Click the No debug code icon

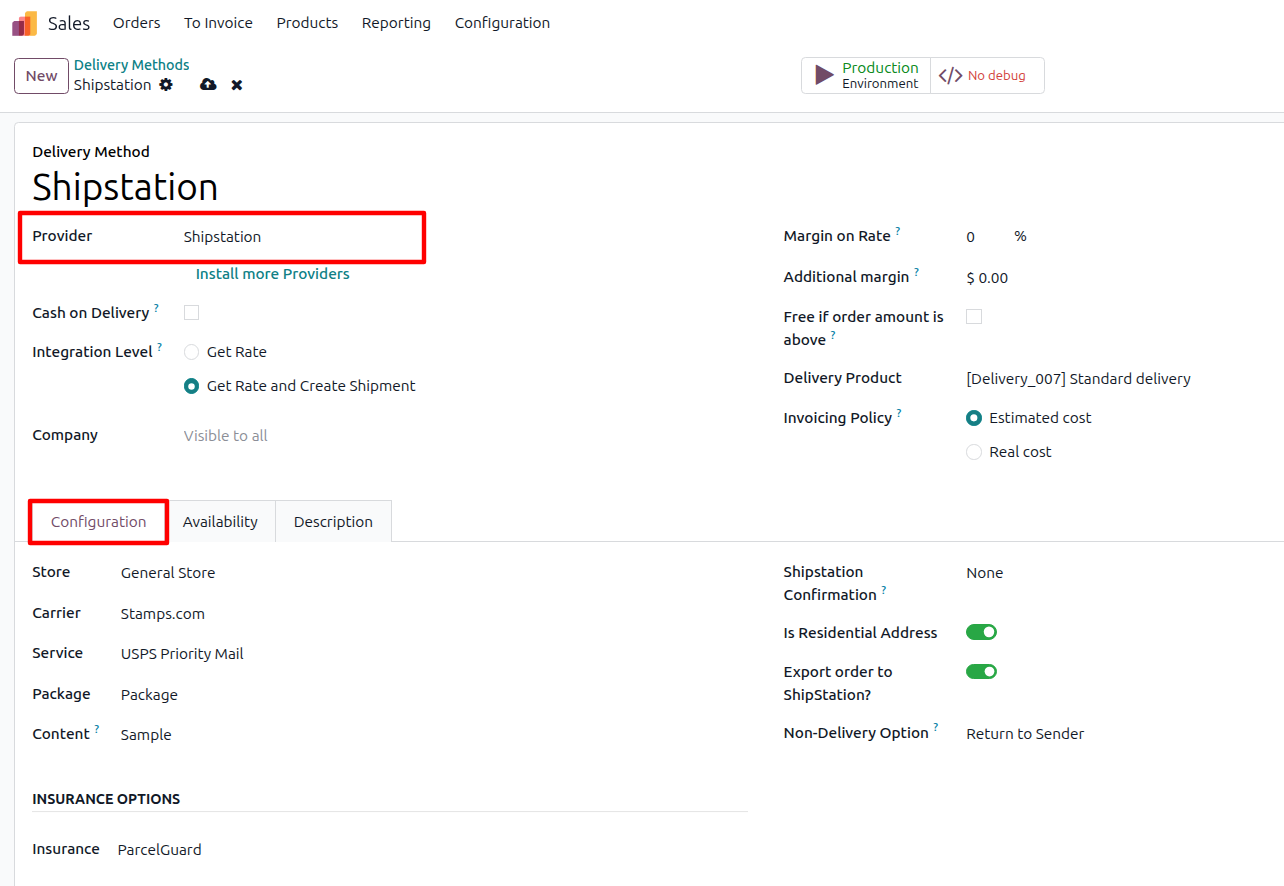point(950,75)
